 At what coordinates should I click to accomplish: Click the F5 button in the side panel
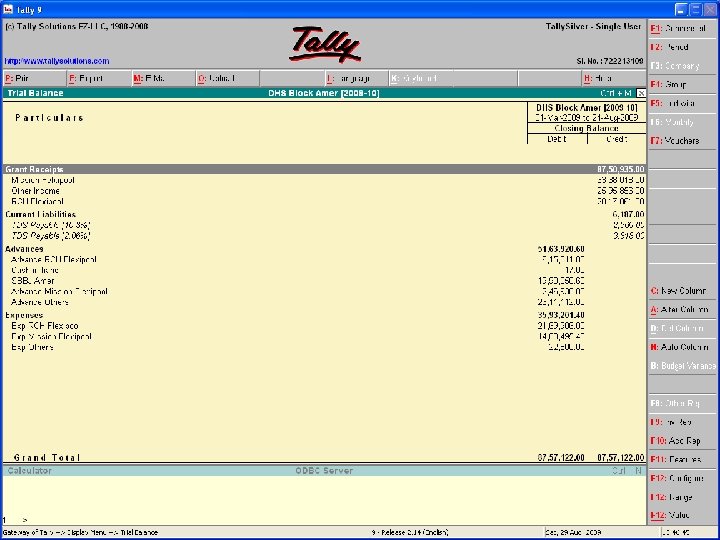click(683, 103)
